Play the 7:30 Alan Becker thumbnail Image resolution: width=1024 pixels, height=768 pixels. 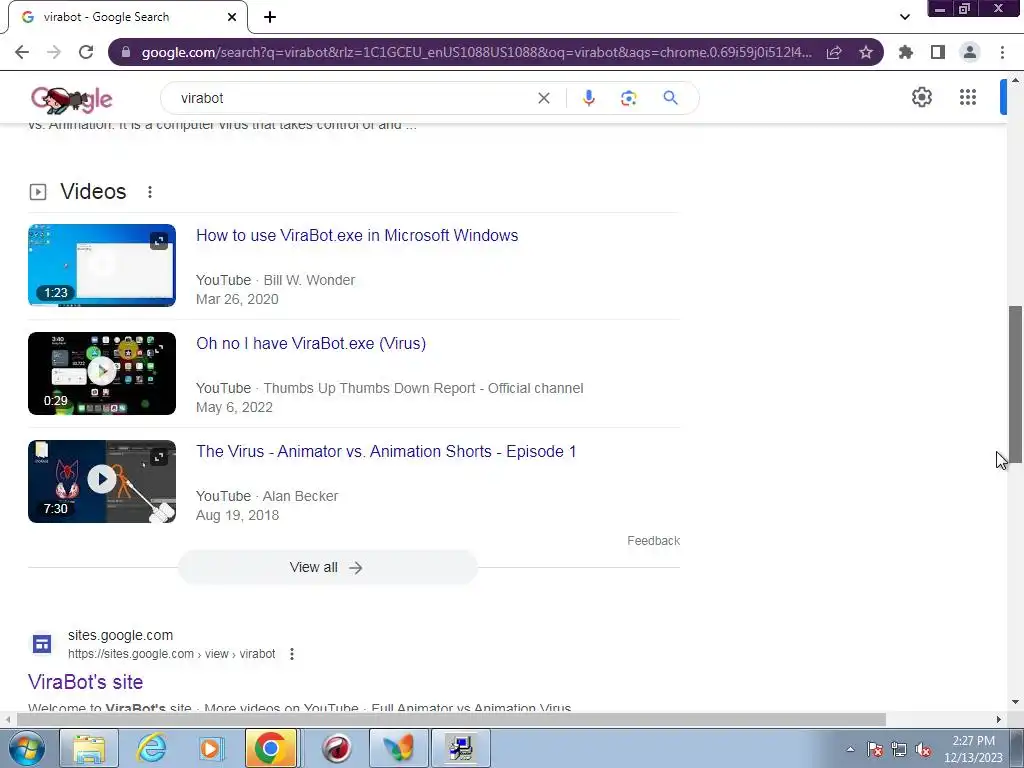(102, 481)
